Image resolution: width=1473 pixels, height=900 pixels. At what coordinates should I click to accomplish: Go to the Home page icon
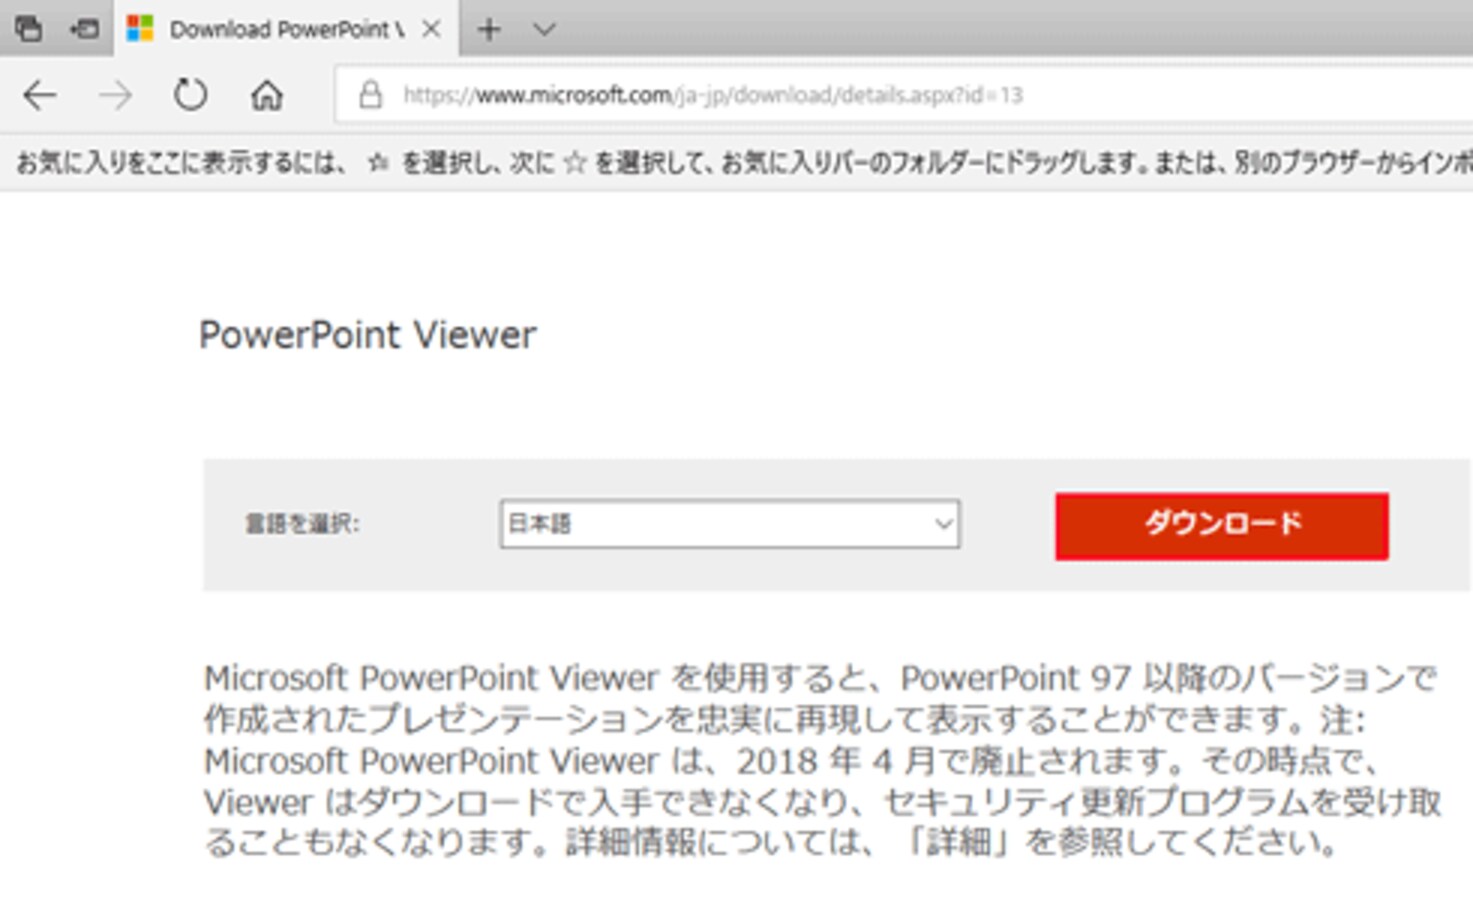266,95
